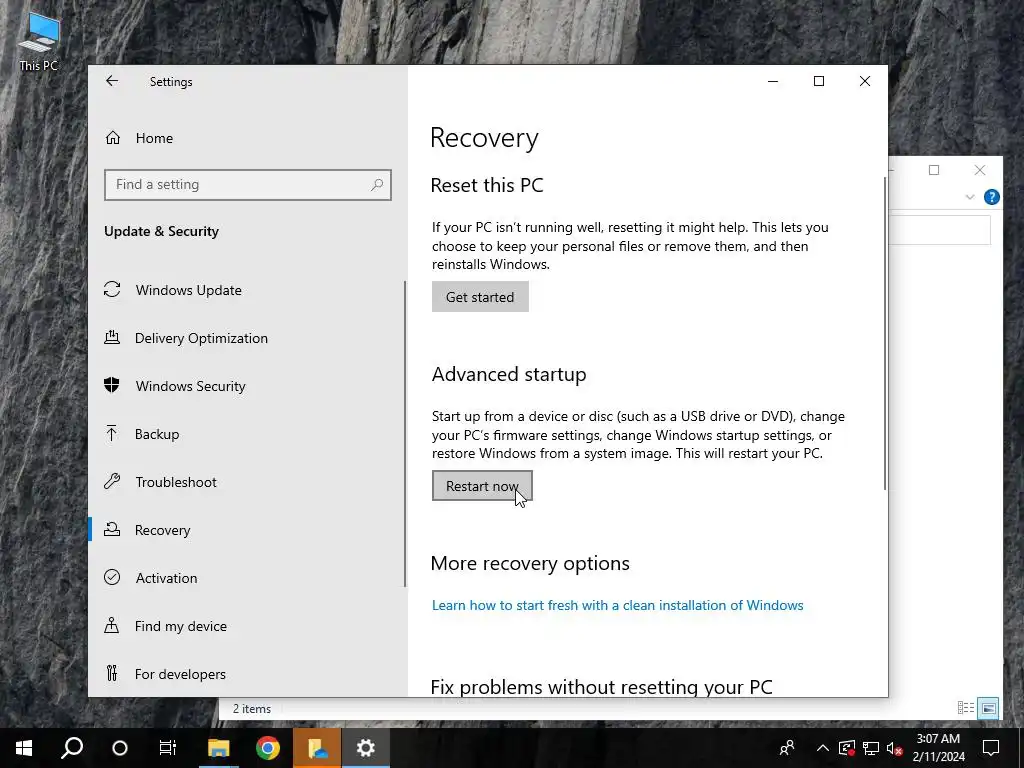This screenshot has height=768, width=1024.
Task: Open People from taskbar
Action: [788, 748]
